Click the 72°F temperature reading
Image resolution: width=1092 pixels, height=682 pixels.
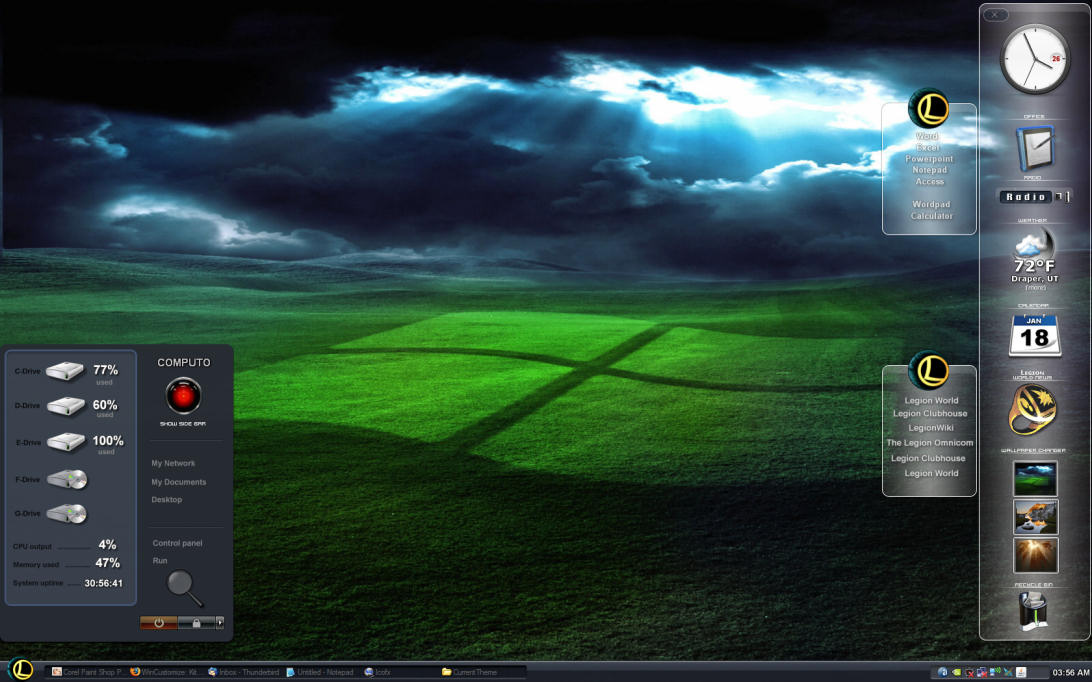[x=1034, y=266]
